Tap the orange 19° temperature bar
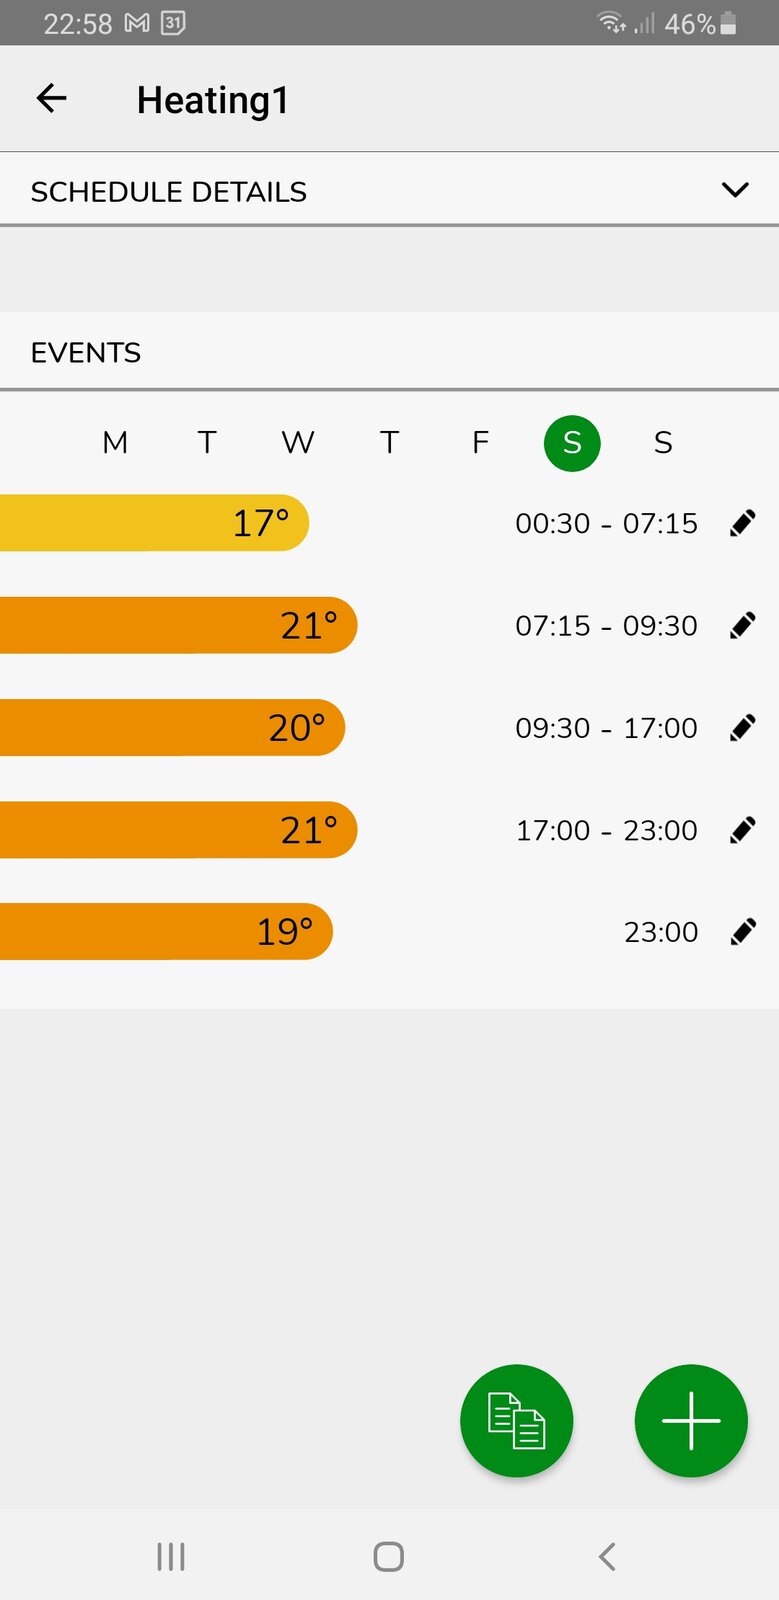Screen dimensions: 779x1600 pyautogui.click(x=160, y=932)
